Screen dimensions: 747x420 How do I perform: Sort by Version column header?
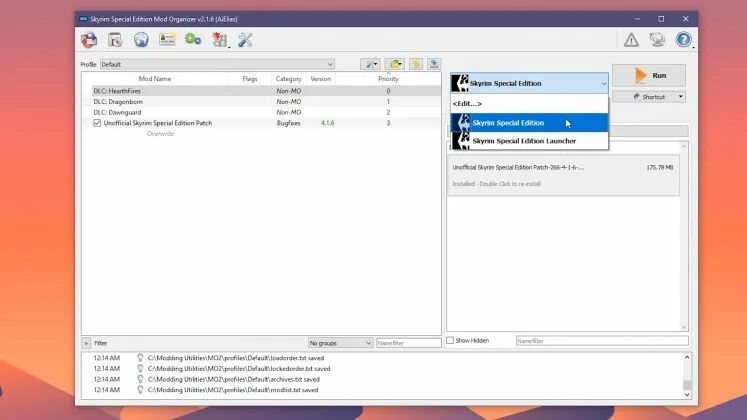(321, 79)
